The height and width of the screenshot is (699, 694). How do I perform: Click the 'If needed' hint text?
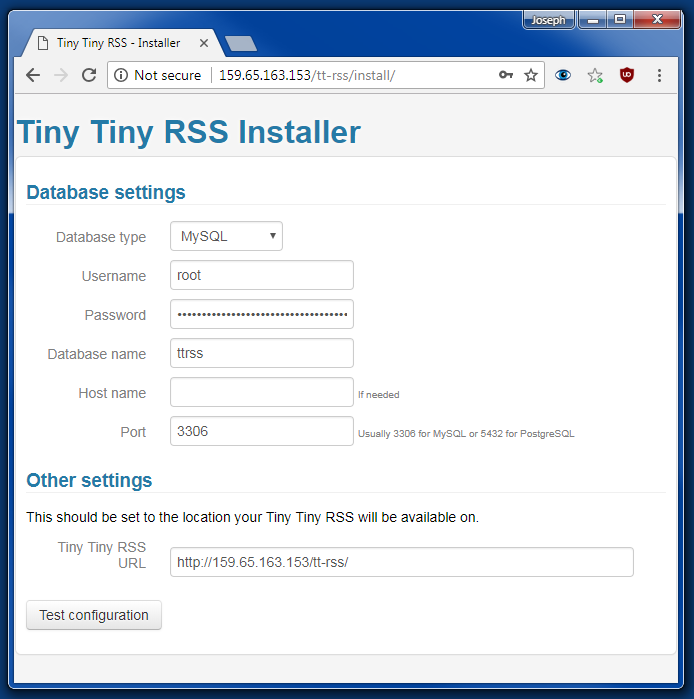click(379, 395)
